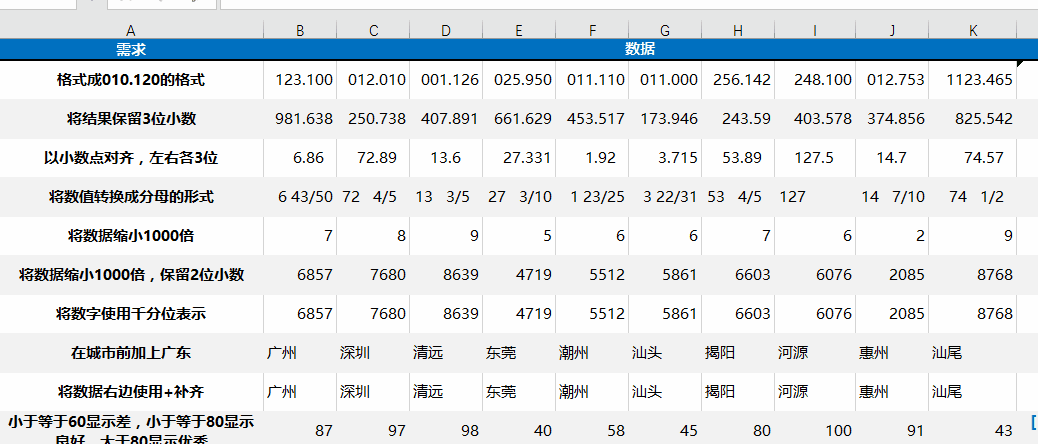Select the 将数据右边使用+补齐 label cell
Viewport: 1038px width, 444px height.
pos(131,392)
